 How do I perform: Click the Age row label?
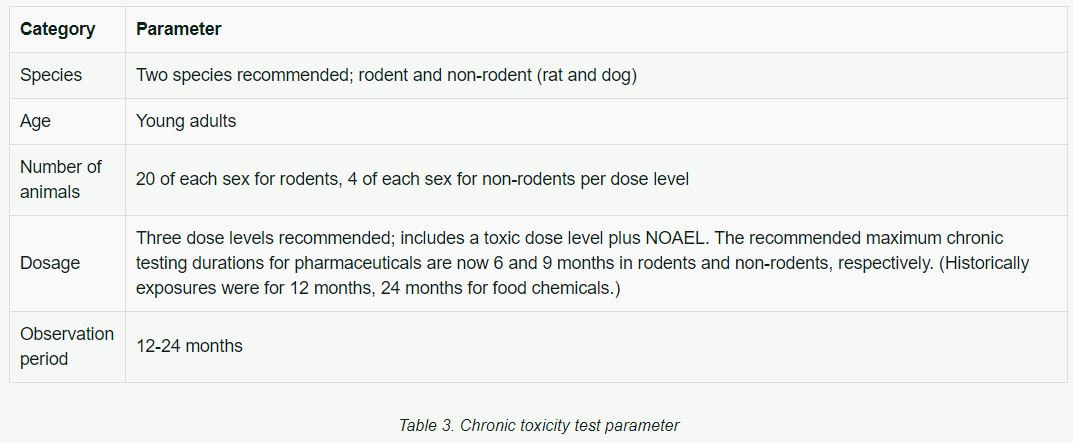pos(36,121)
